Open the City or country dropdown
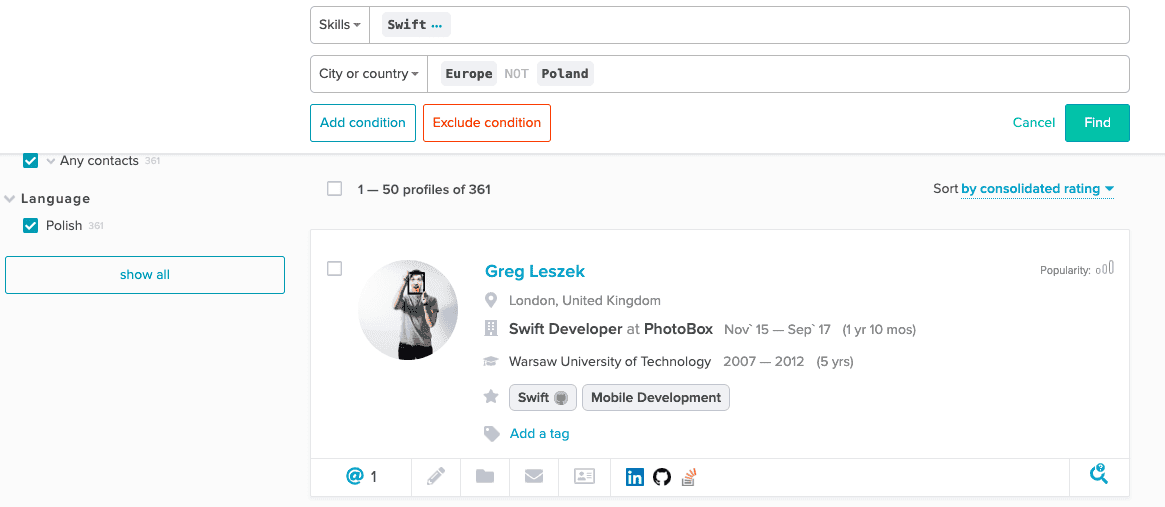The image size is (1165, 507). 368,74
